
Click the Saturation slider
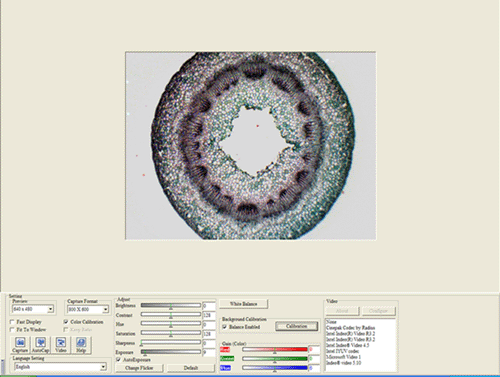point(171,333)
